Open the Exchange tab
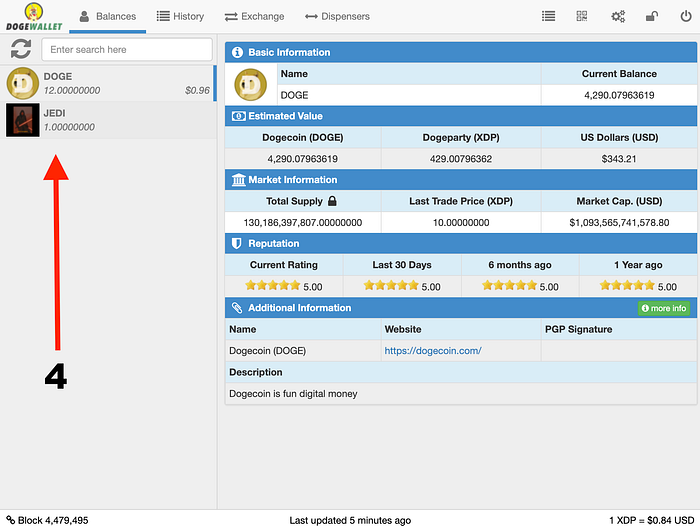 coord(254,17)
